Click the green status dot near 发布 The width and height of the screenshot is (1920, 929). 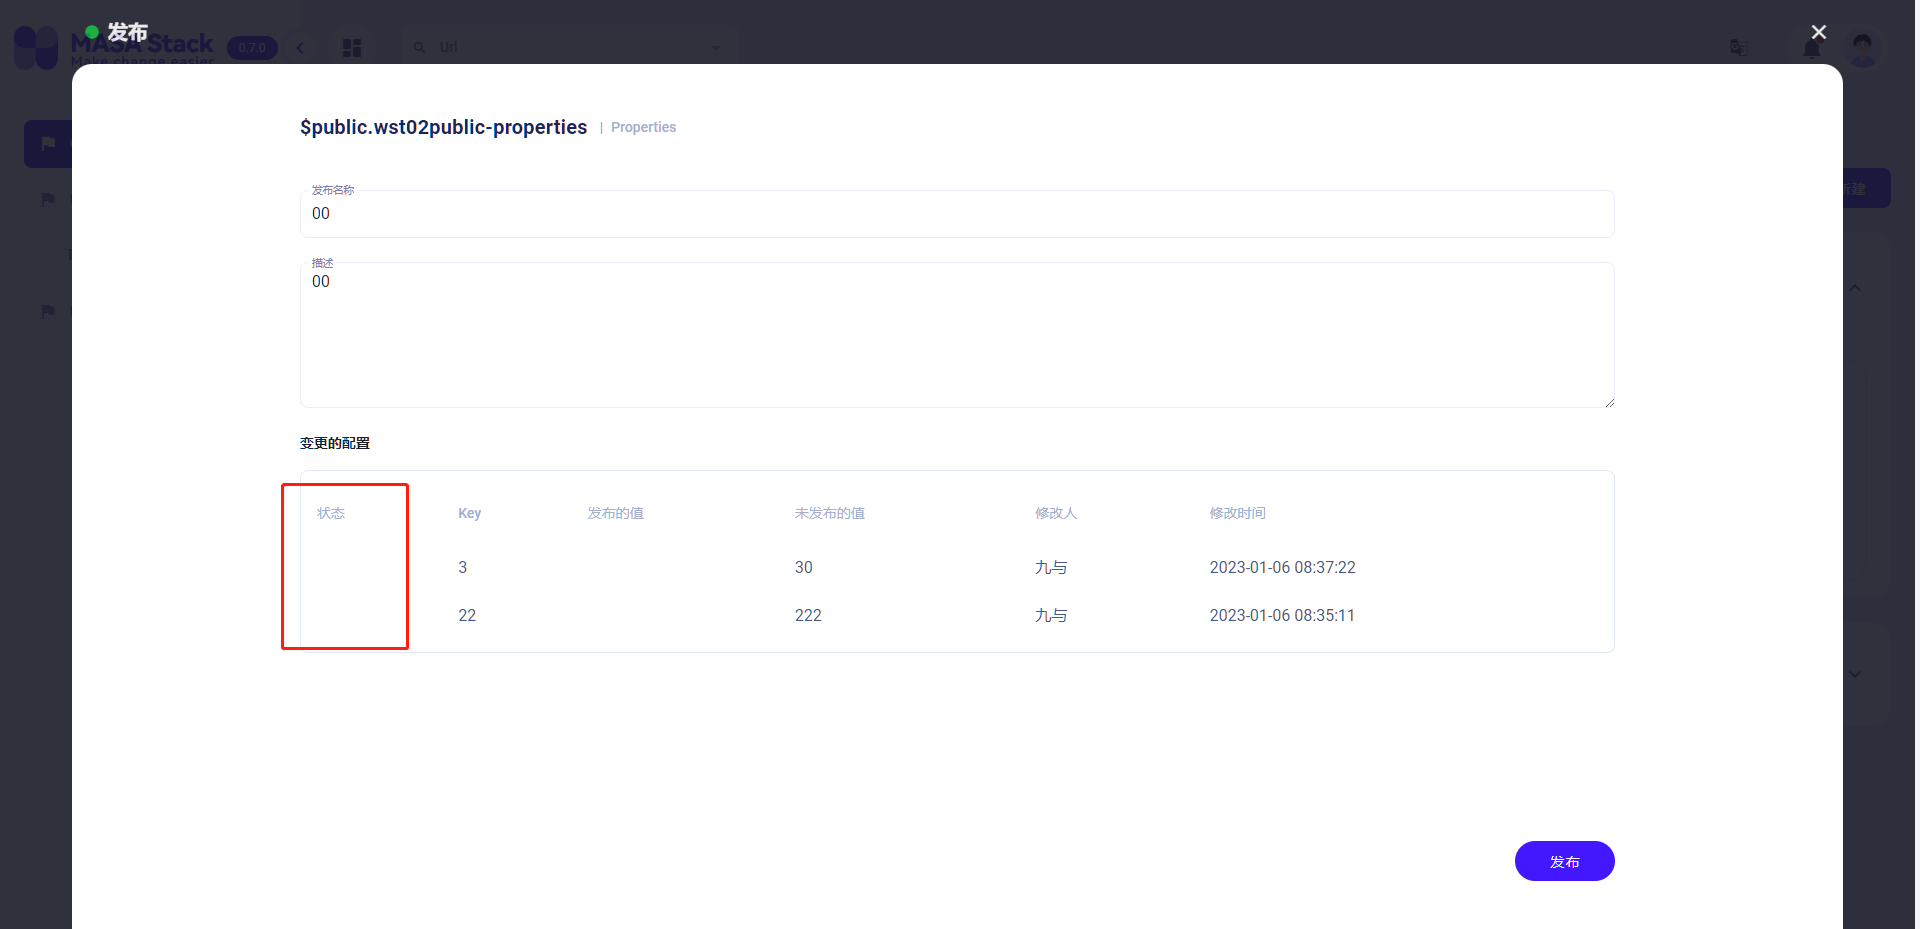(x=91, y=31)
